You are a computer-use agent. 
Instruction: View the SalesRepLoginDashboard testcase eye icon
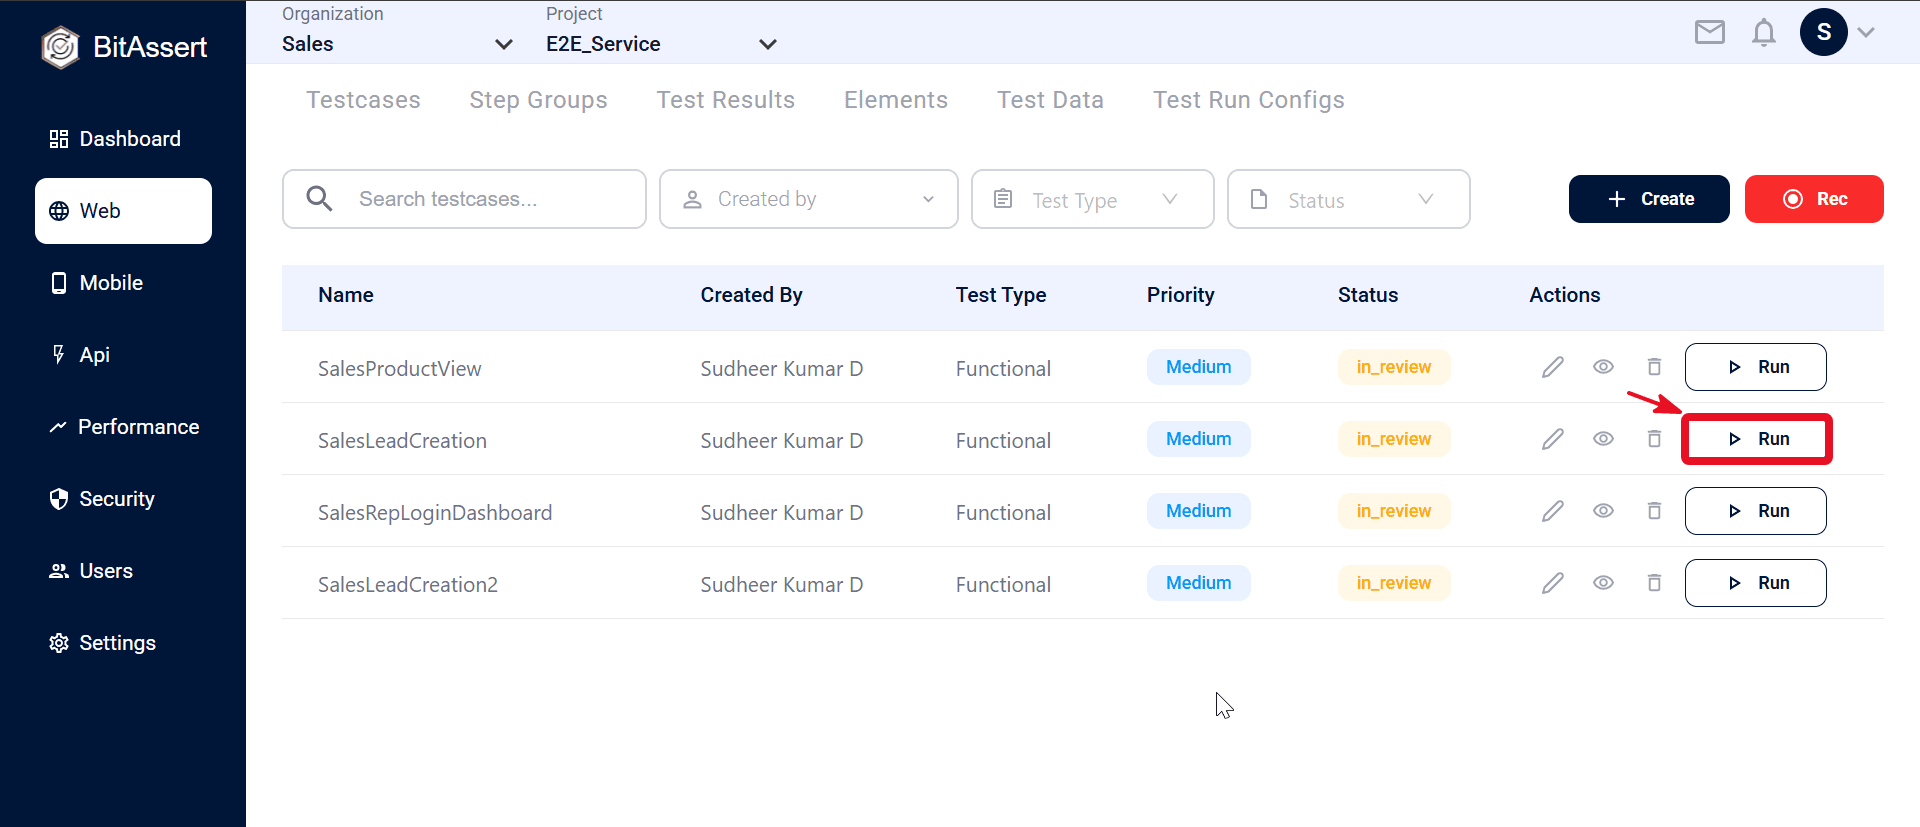[x=1604, y=511]
